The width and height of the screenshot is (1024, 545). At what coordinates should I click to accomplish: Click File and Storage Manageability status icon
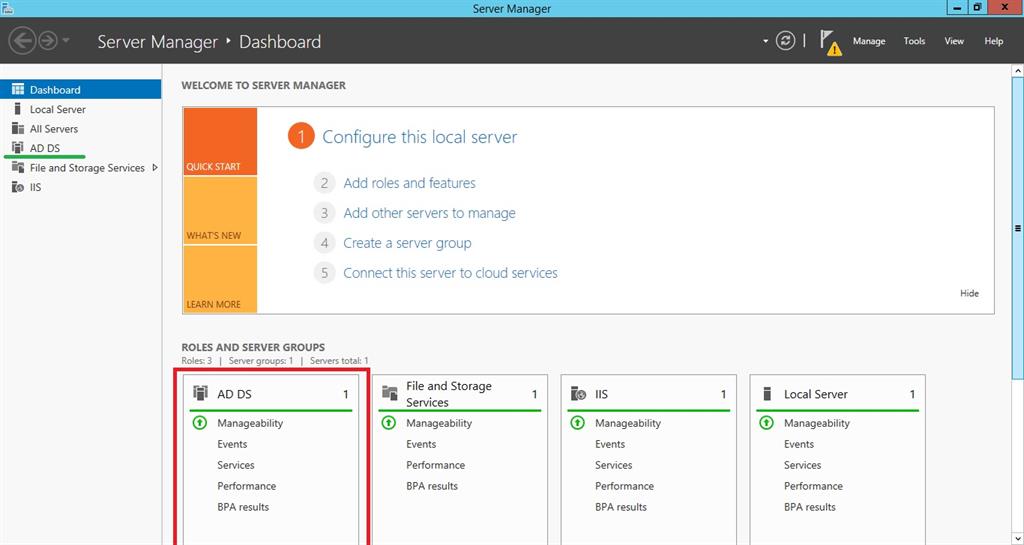tap(389, 423)
